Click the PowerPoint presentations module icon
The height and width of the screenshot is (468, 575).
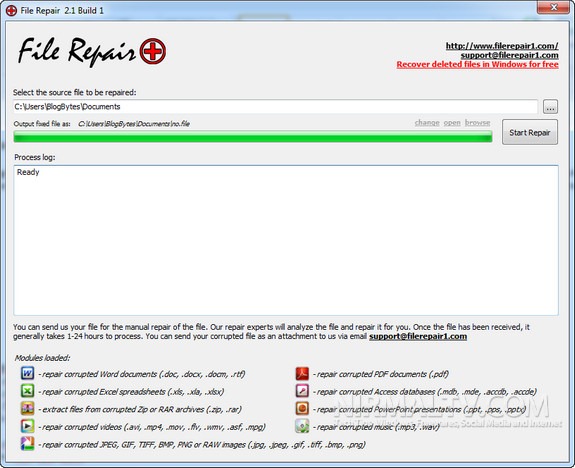[302, 409]
